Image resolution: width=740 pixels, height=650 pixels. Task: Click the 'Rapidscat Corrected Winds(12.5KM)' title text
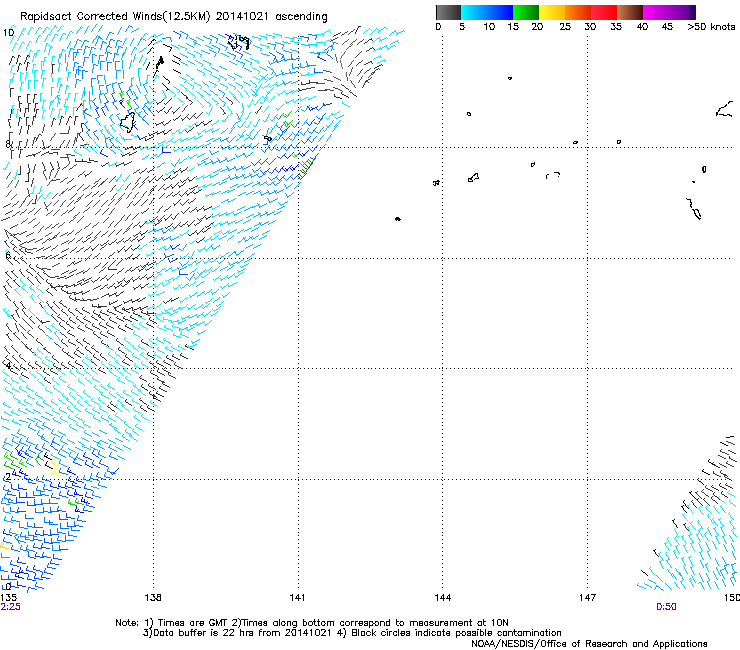tap(115, 17)
